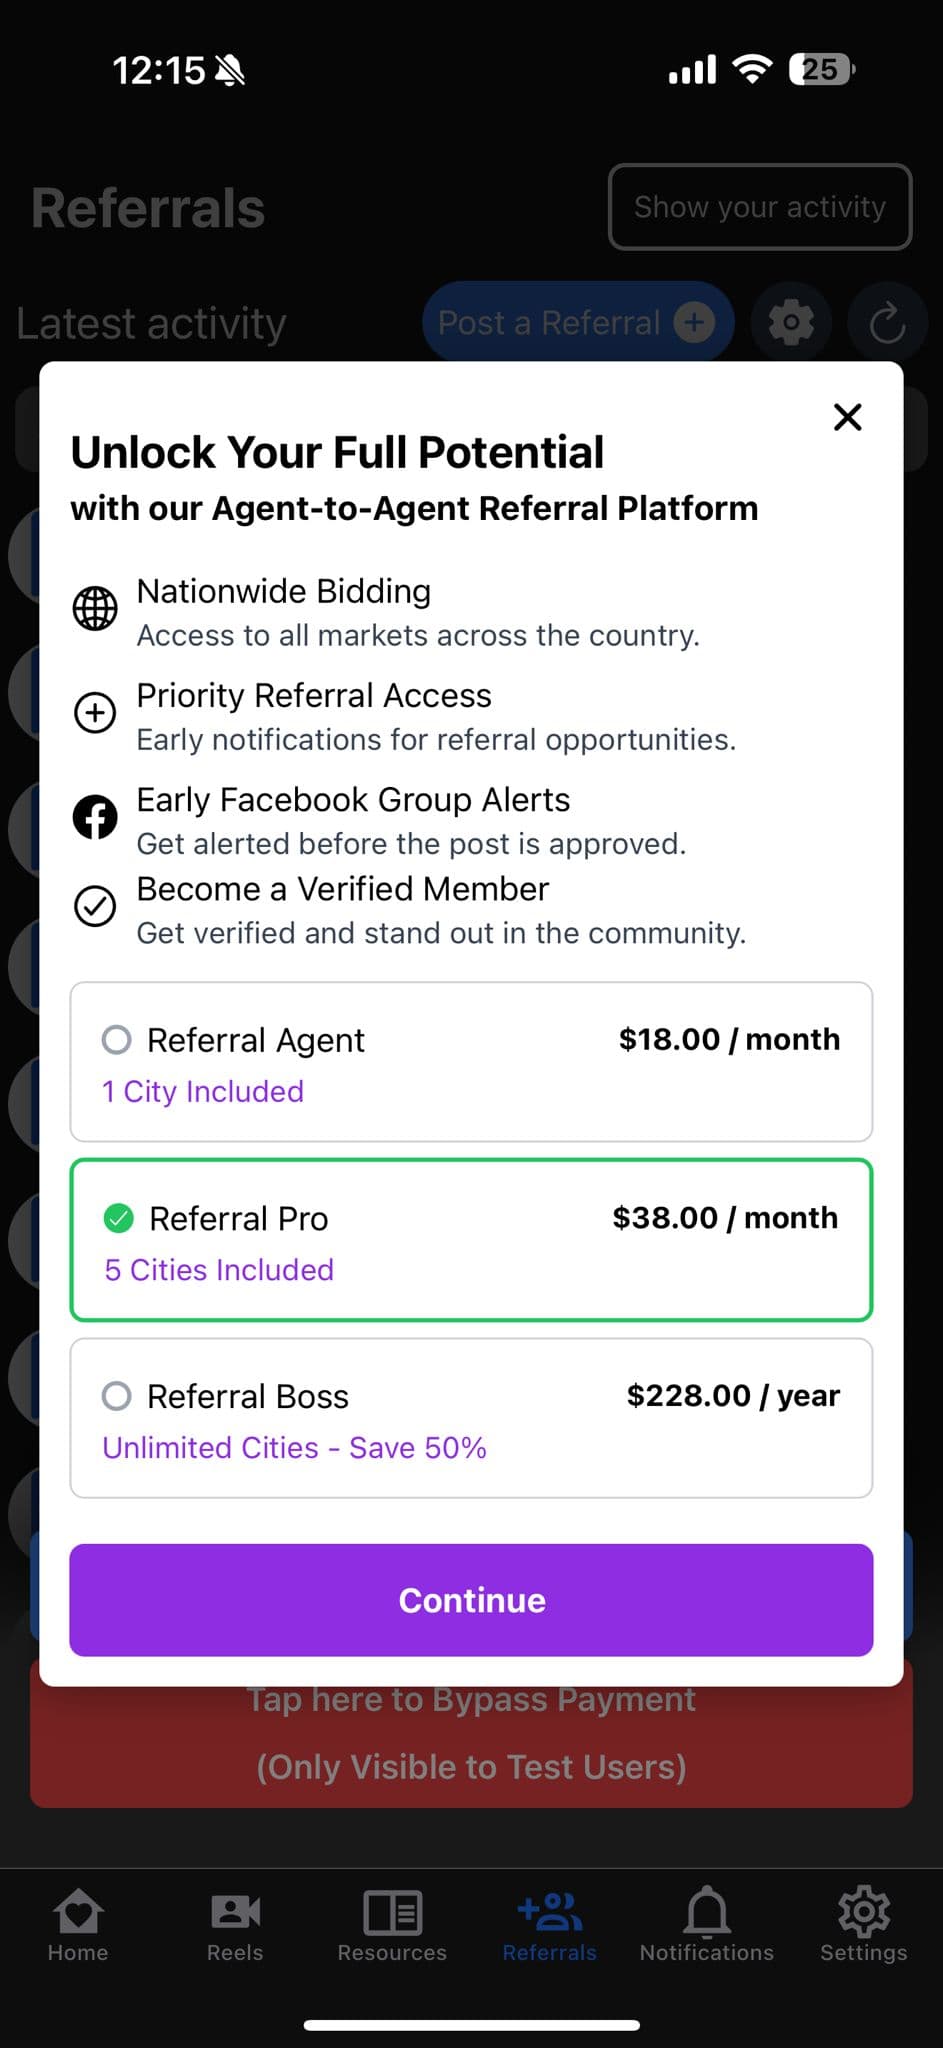This screenshot has width=943, height=2048.
Task: Tap the Show your activity button
Action: tap(760, 207)
